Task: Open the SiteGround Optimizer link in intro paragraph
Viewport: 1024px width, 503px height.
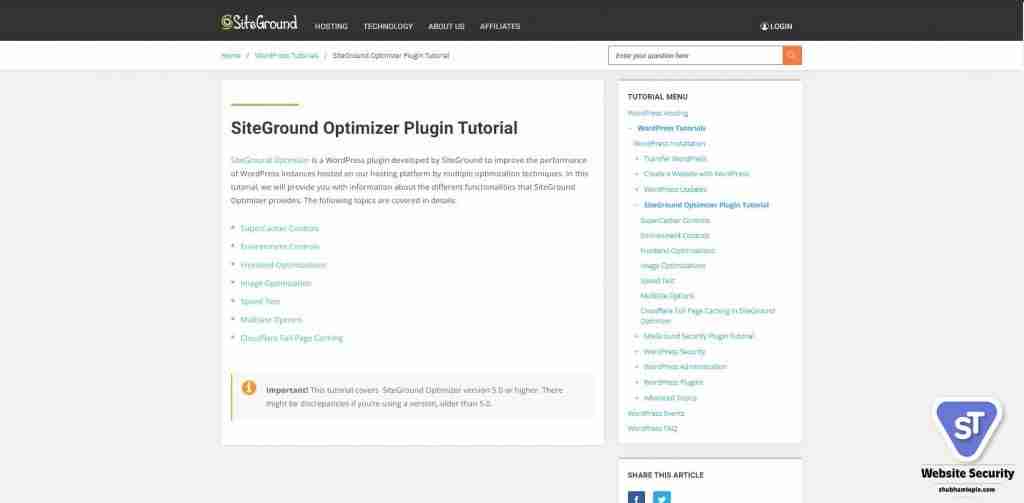Action: point(270,160)
